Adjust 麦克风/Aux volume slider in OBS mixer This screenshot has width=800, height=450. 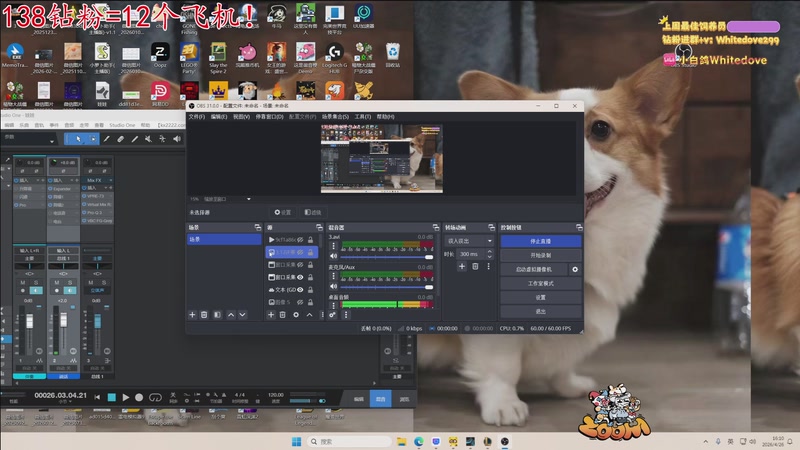[387, 287]
